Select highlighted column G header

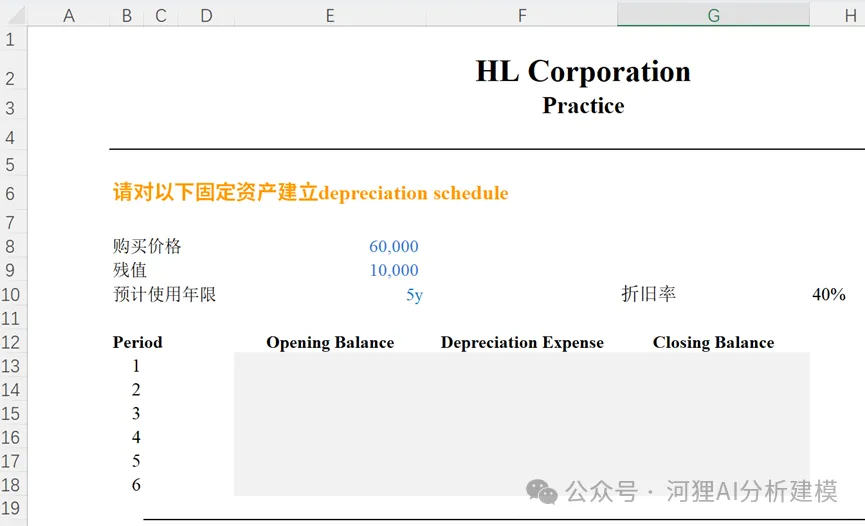pos(713,15)
